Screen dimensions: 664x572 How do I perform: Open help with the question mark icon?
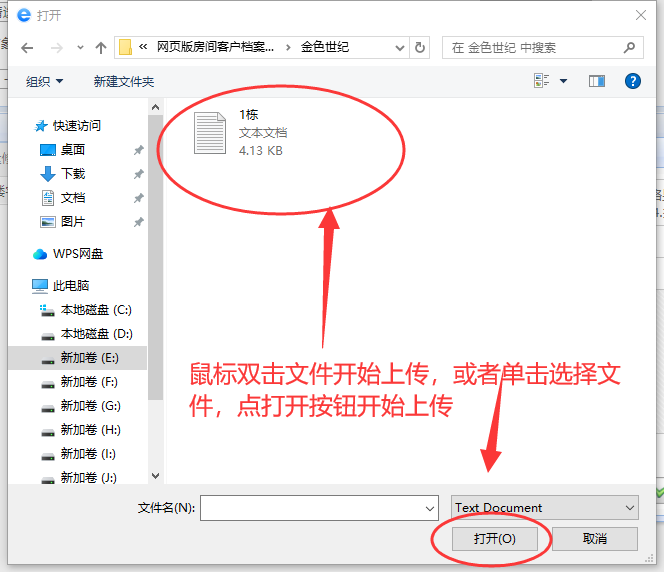click(632, 81)
